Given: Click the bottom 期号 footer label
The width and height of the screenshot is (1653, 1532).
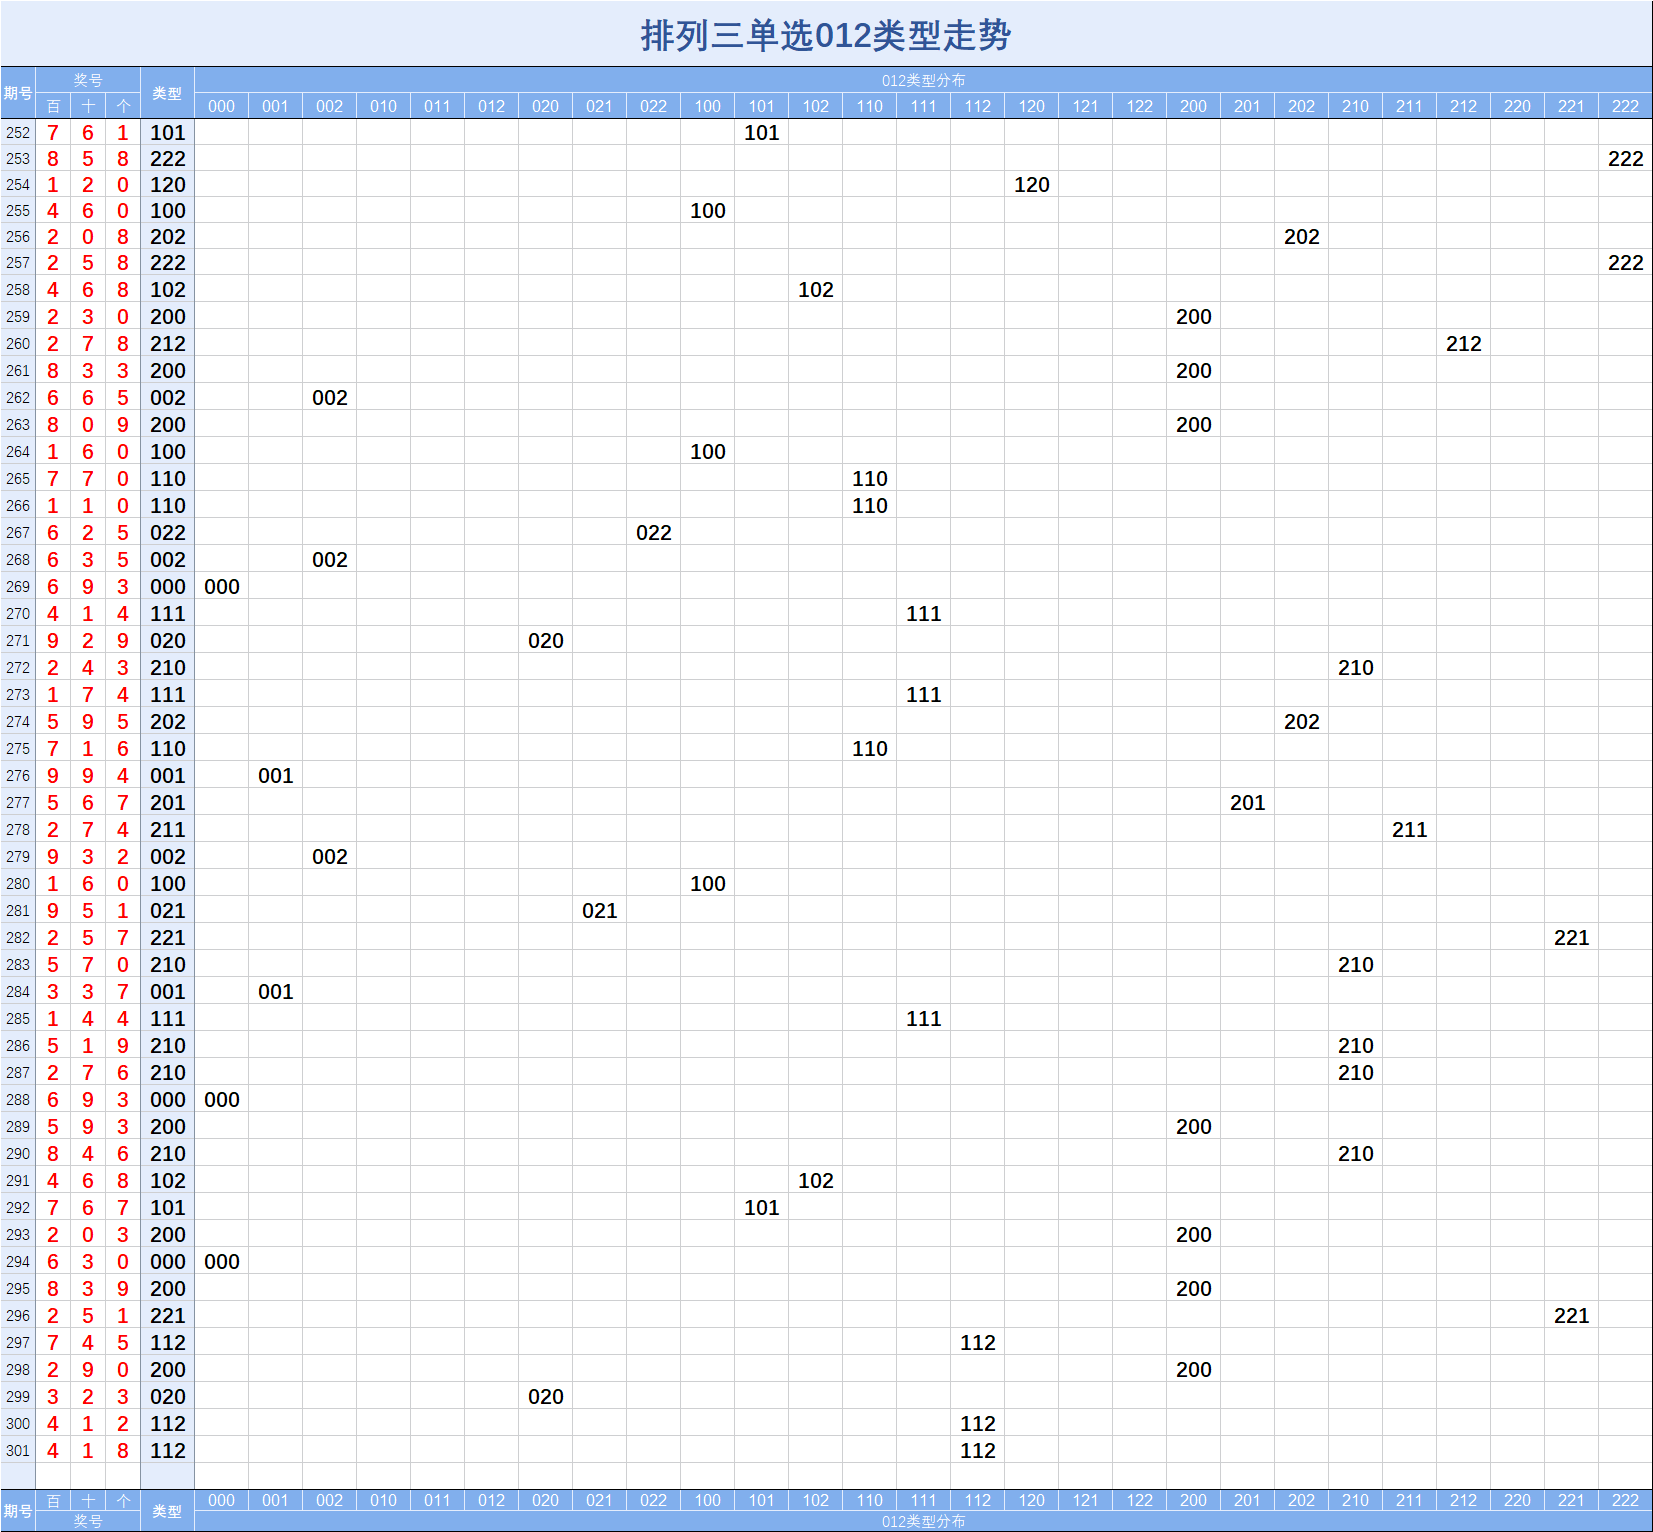Looking at the screenshot, I should click(18, 1511).
